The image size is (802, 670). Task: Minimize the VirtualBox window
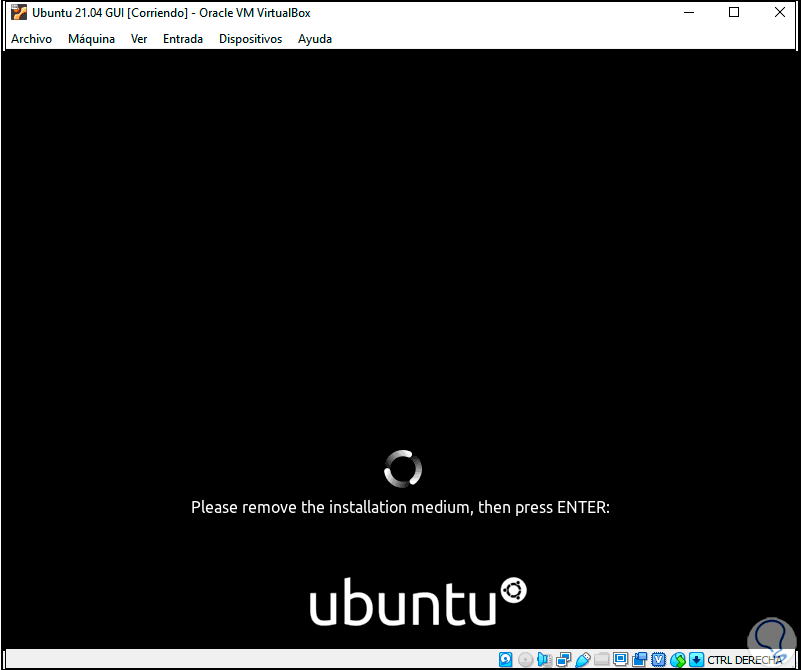689,12
